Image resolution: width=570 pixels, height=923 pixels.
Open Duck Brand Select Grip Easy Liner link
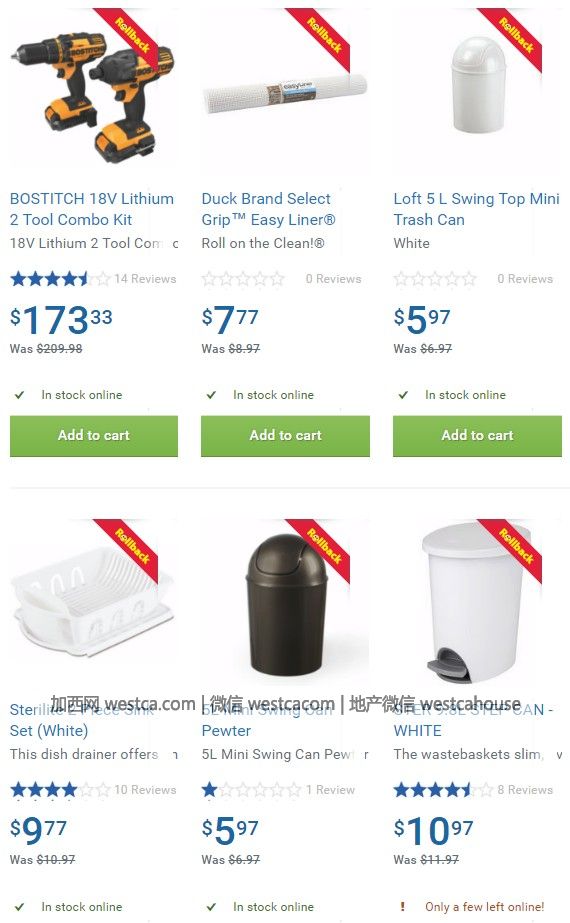pyautogui.click(x=269, y=209)
